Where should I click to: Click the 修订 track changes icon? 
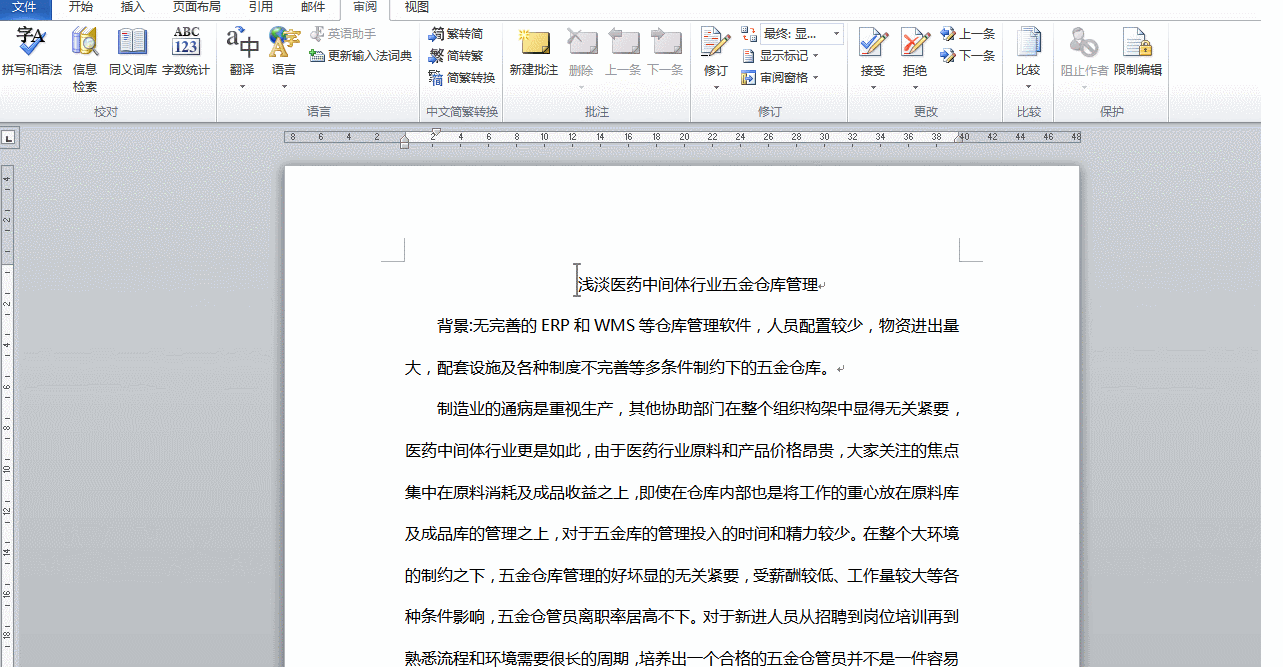click(716, 43)
